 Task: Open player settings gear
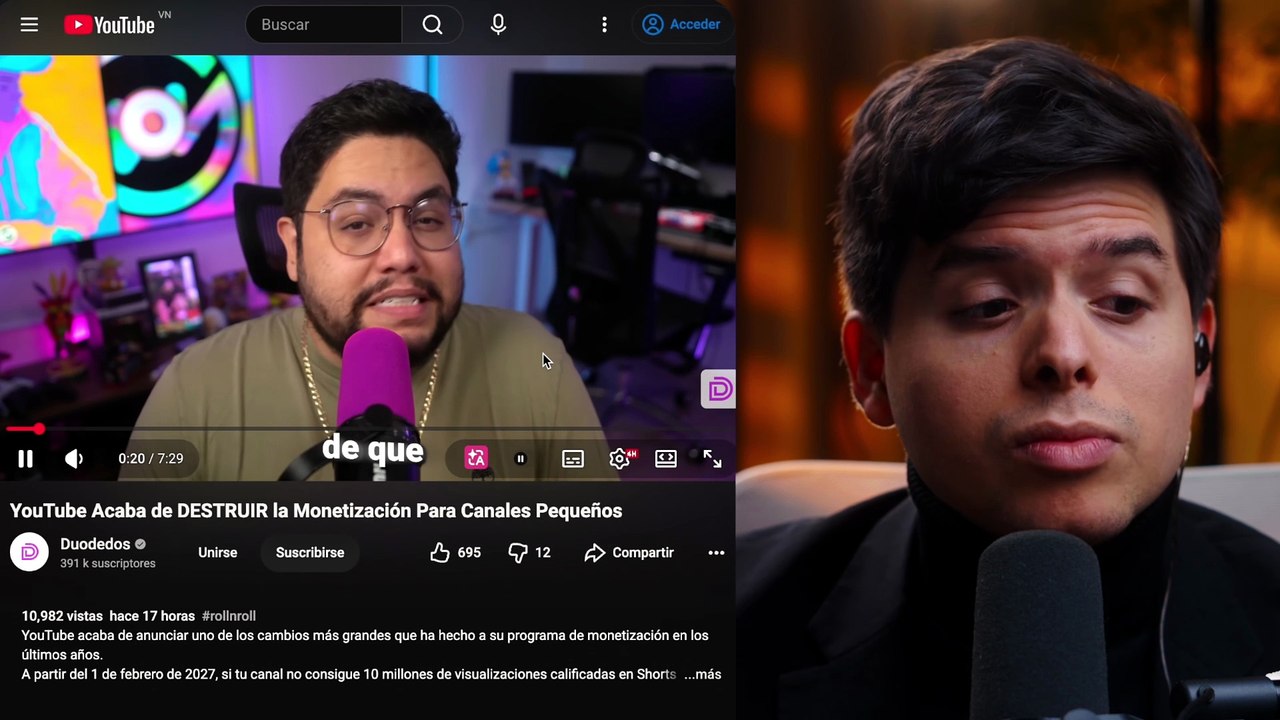(x=620, y=458)
